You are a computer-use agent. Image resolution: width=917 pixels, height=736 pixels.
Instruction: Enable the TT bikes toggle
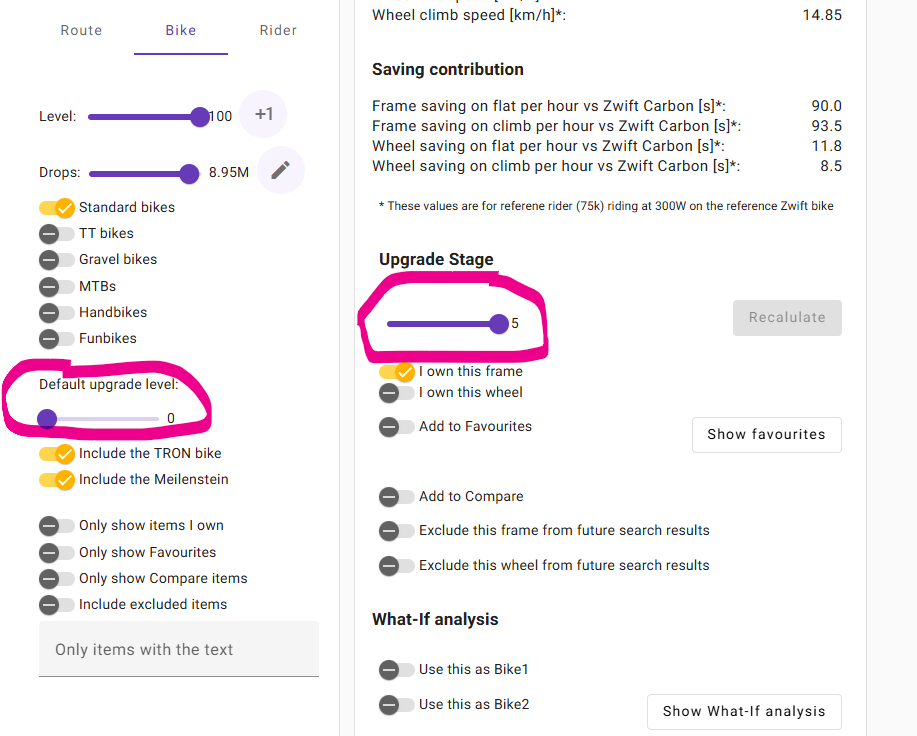[57, 234]
